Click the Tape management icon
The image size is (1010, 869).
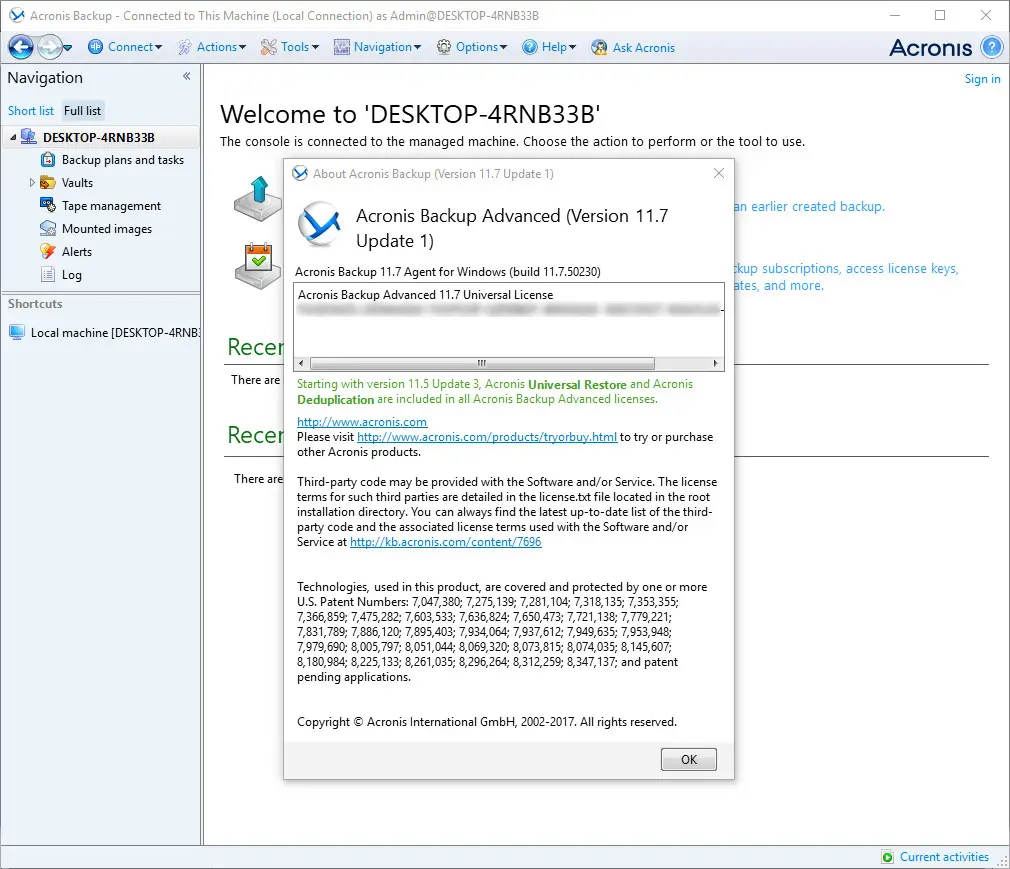48,205
